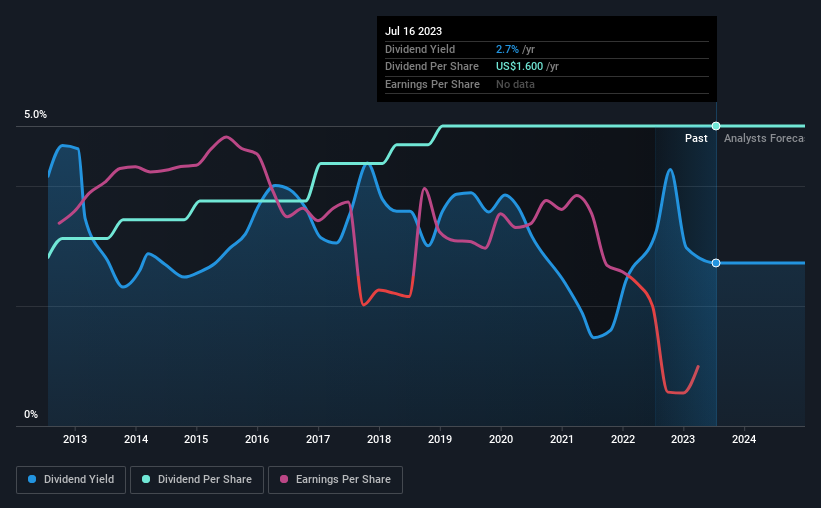Click the blue Dividend Yield legend dot
Screen dimensions: 821x508
tap(32, 479)
